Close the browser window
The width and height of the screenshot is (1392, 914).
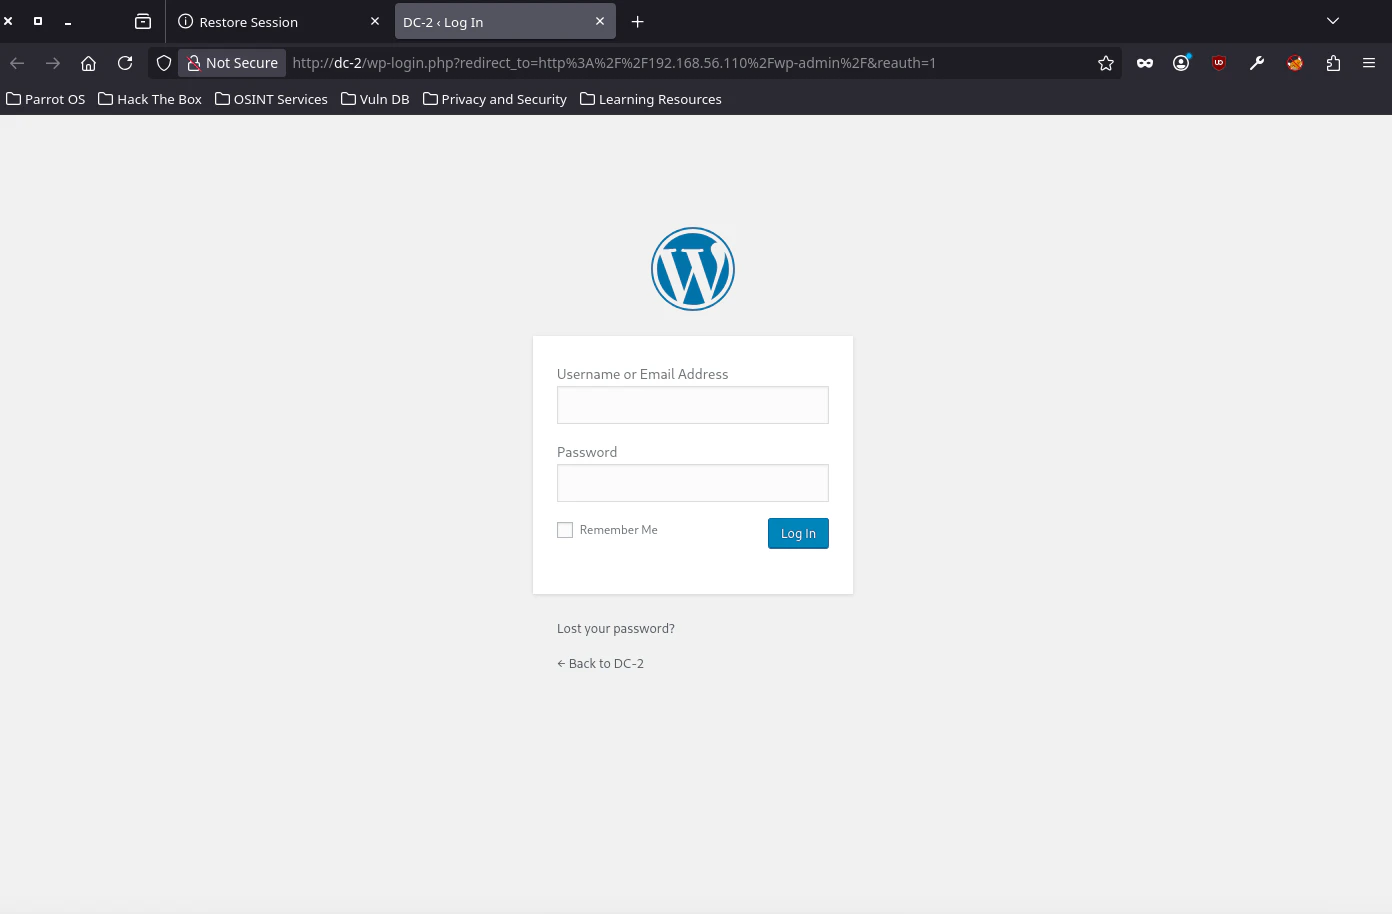tap(8, 21)
